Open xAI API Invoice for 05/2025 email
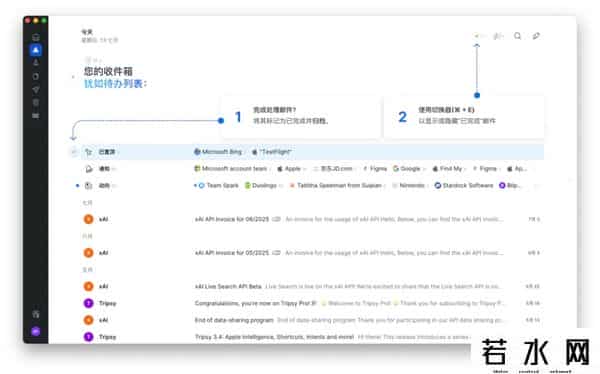The width and height of the screenshot is (600, 374). tap(312, 253)
